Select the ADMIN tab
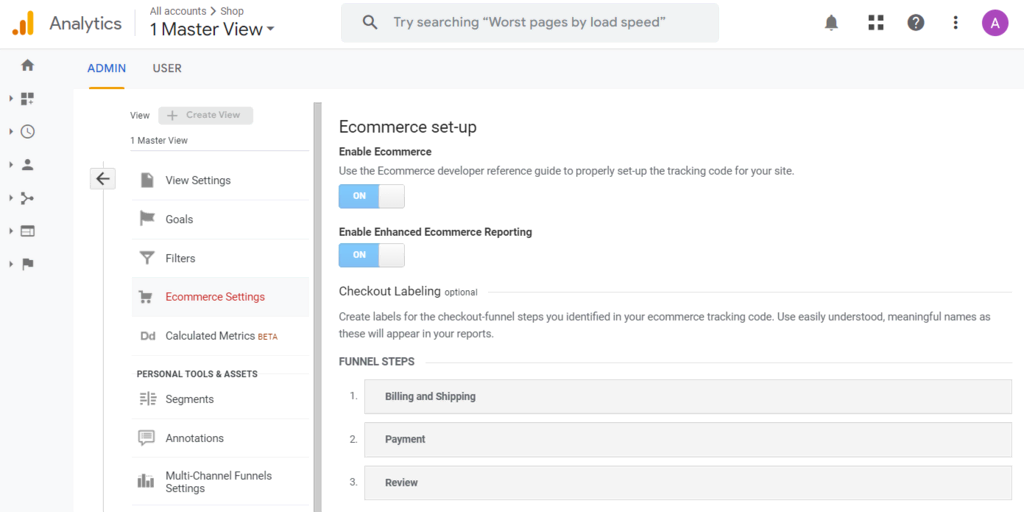Viewport: 1024px width, 512px height. click(x=106, y=68)
